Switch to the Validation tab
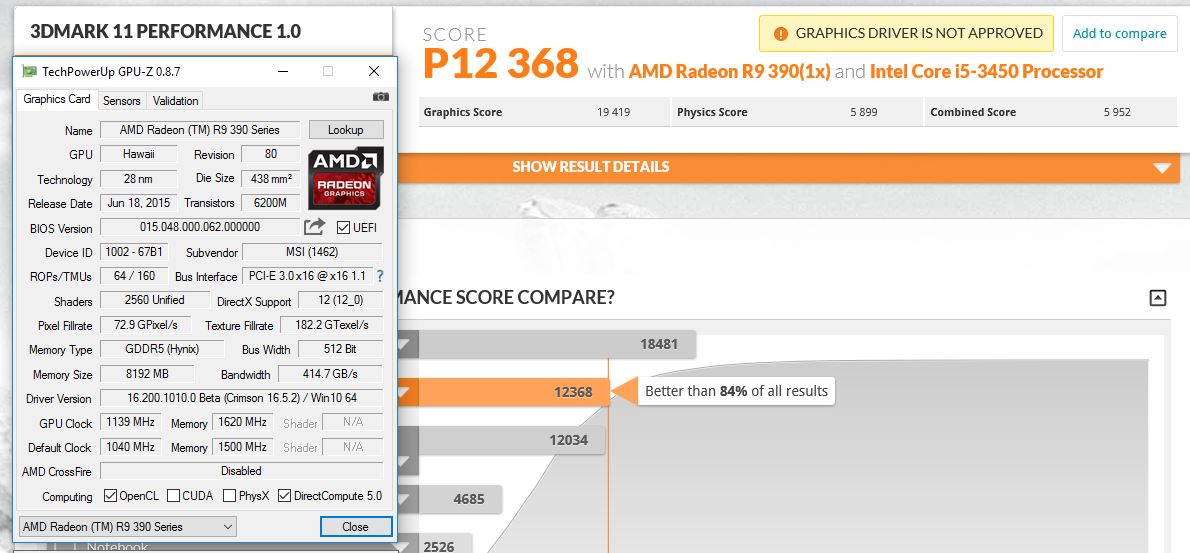 (x=175, y=100)
